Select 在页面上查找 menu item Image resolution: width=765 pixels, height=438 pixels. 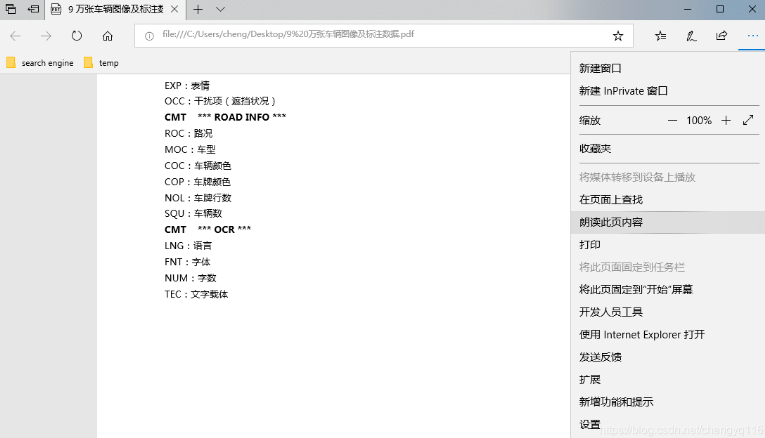point(667,199)
